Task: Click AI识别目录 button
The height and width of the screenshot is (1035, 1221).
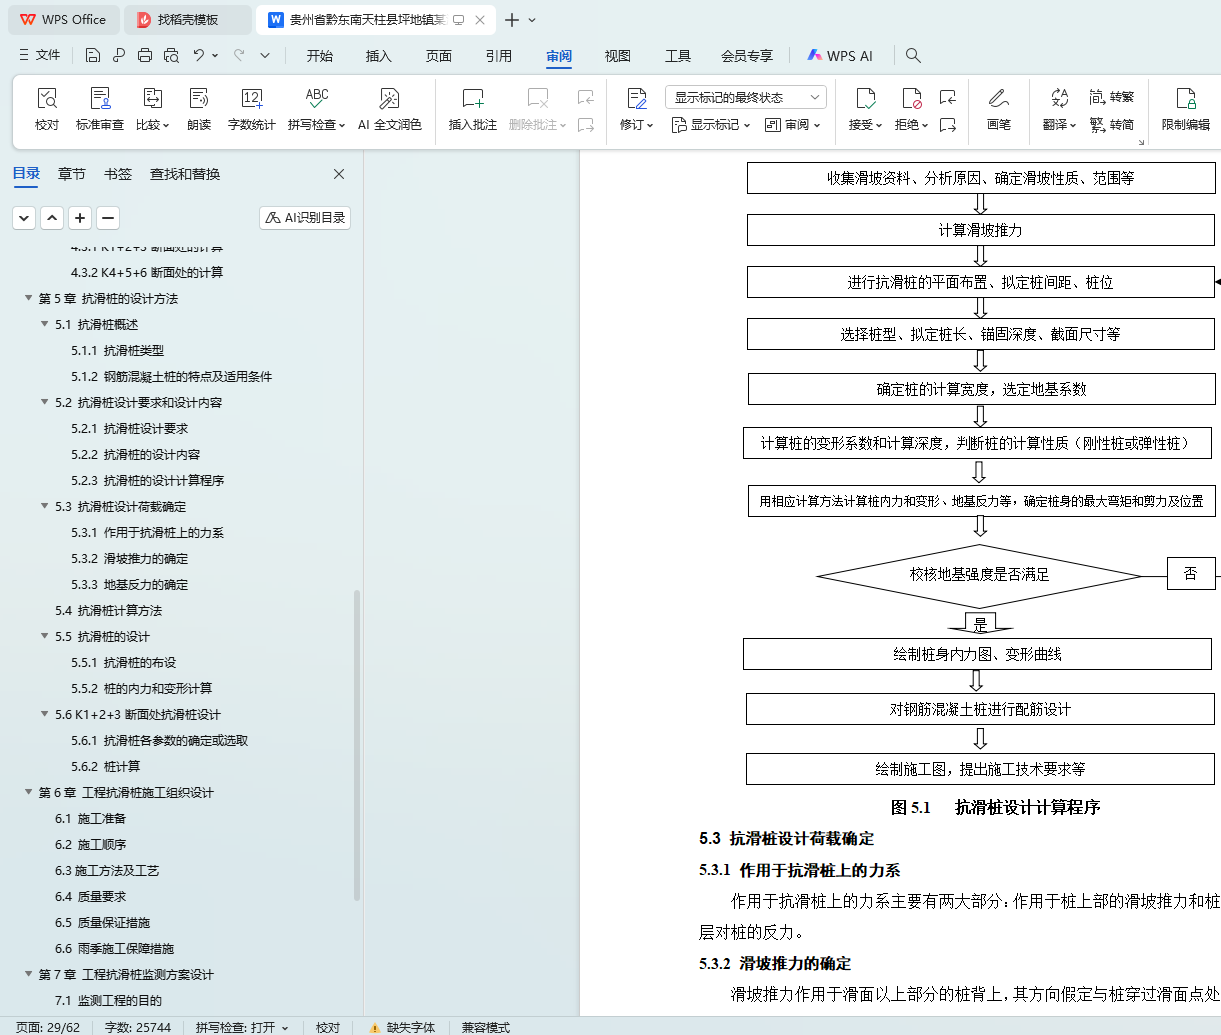Action: pyautogui.click(x=305, y=217)
